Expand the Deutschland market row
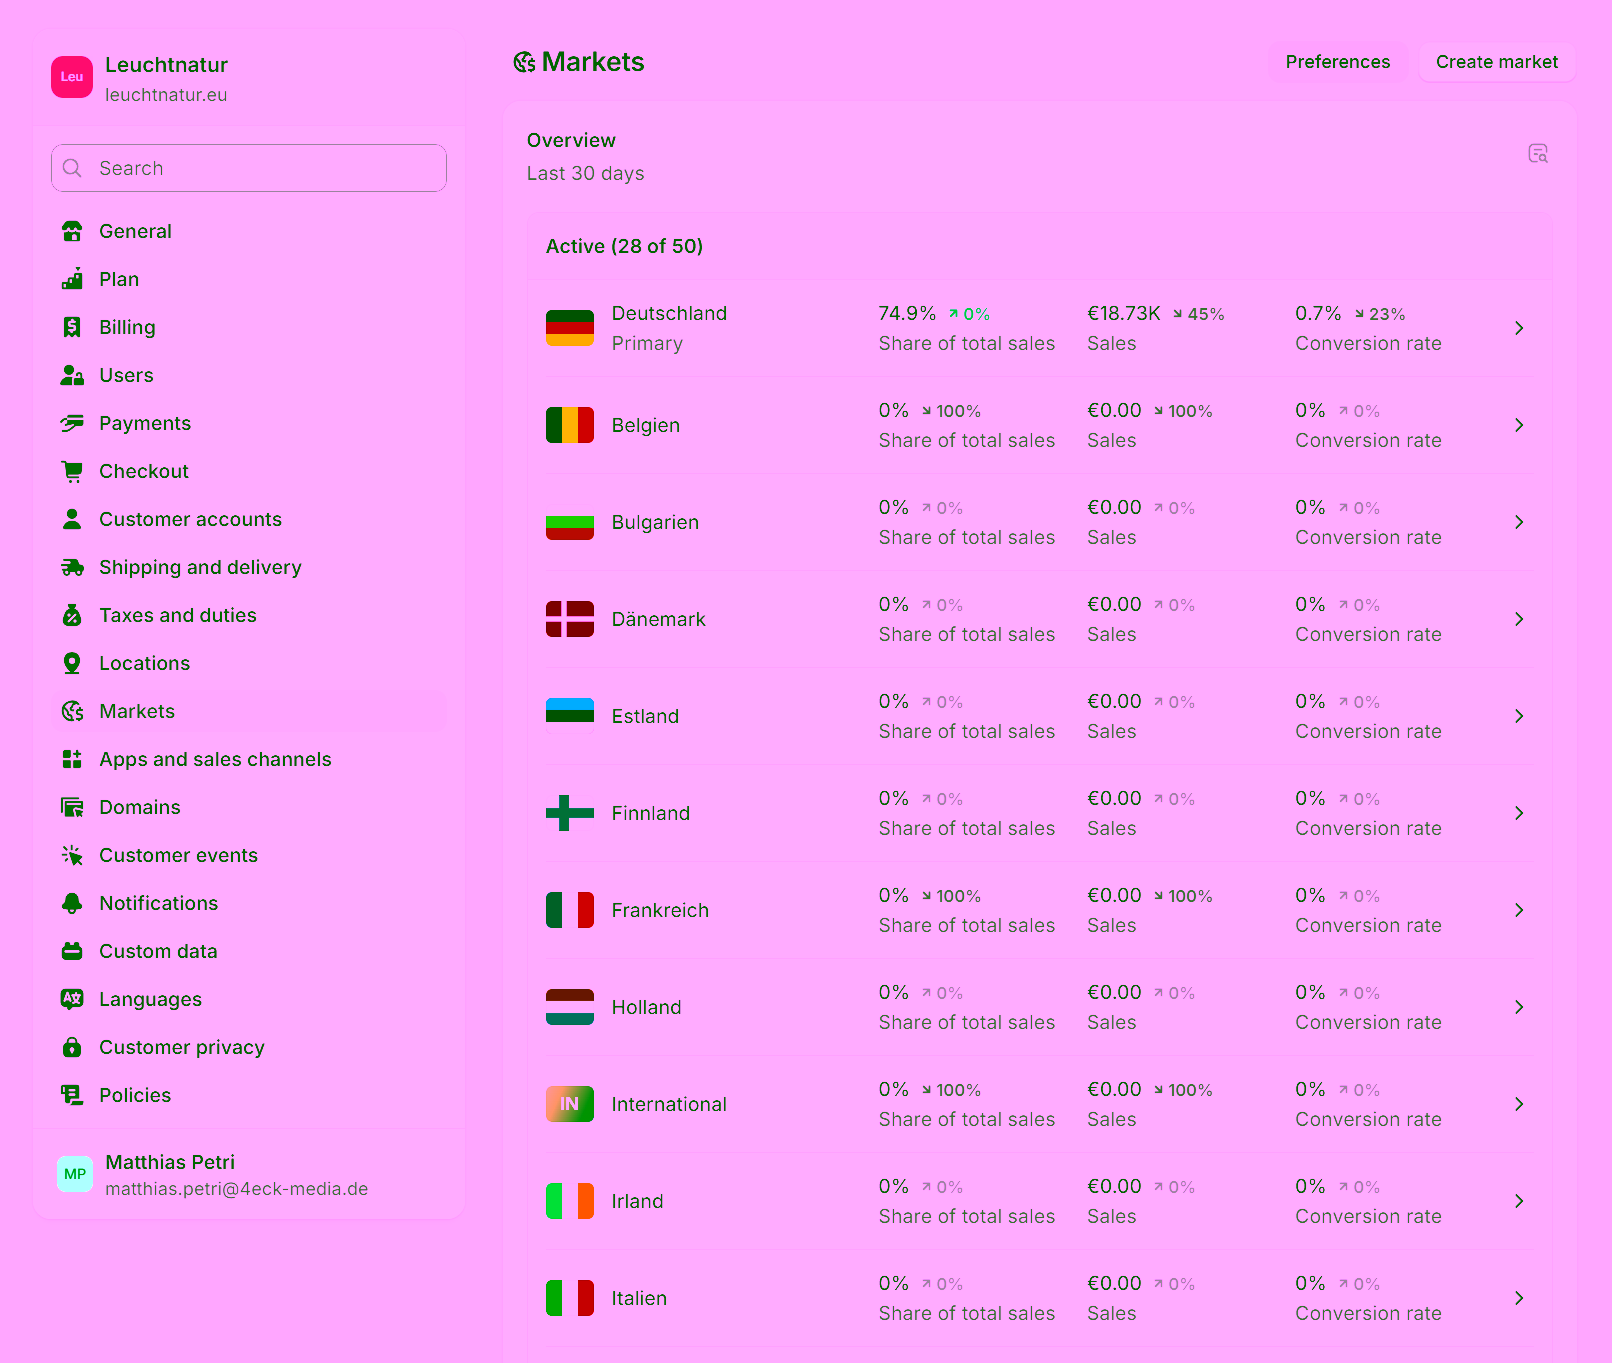 click(1519, 328)
